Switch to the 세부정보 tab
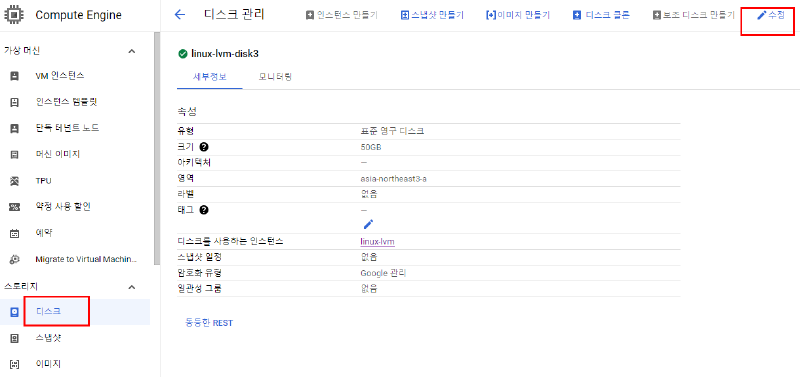 (210, 77)
